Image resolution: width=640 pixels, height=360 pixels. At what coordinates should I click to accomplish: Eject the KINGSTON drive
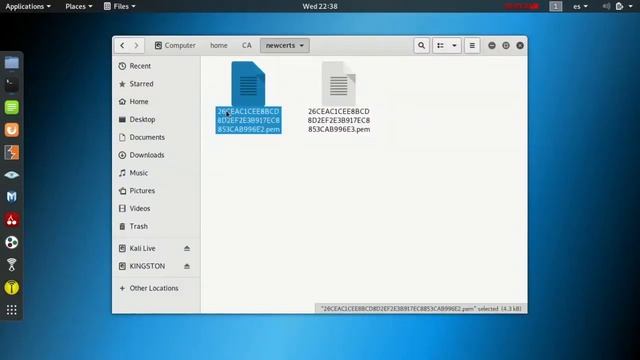click(x=187, y=266)
